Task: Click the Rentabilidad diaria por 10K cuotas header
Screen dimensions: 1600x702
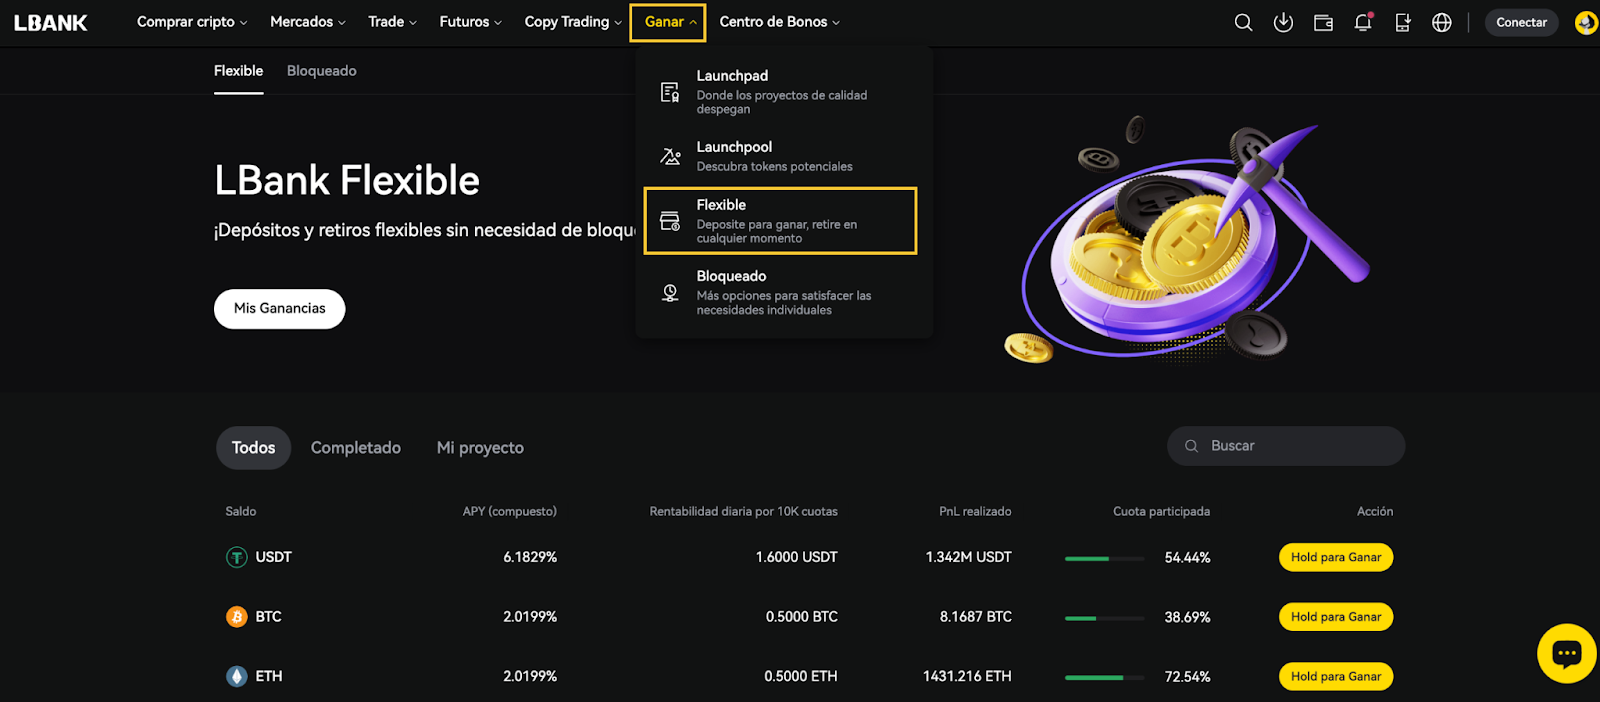Action: click(x=744, y=511)
